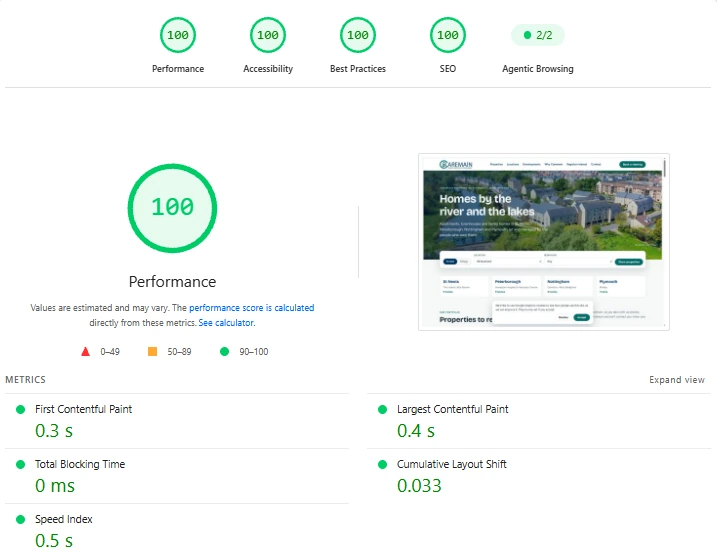Viewport: 717px width, 557px height.
Task: Click the red triangle 0–49 legend icon
Action: click(86, 352)
